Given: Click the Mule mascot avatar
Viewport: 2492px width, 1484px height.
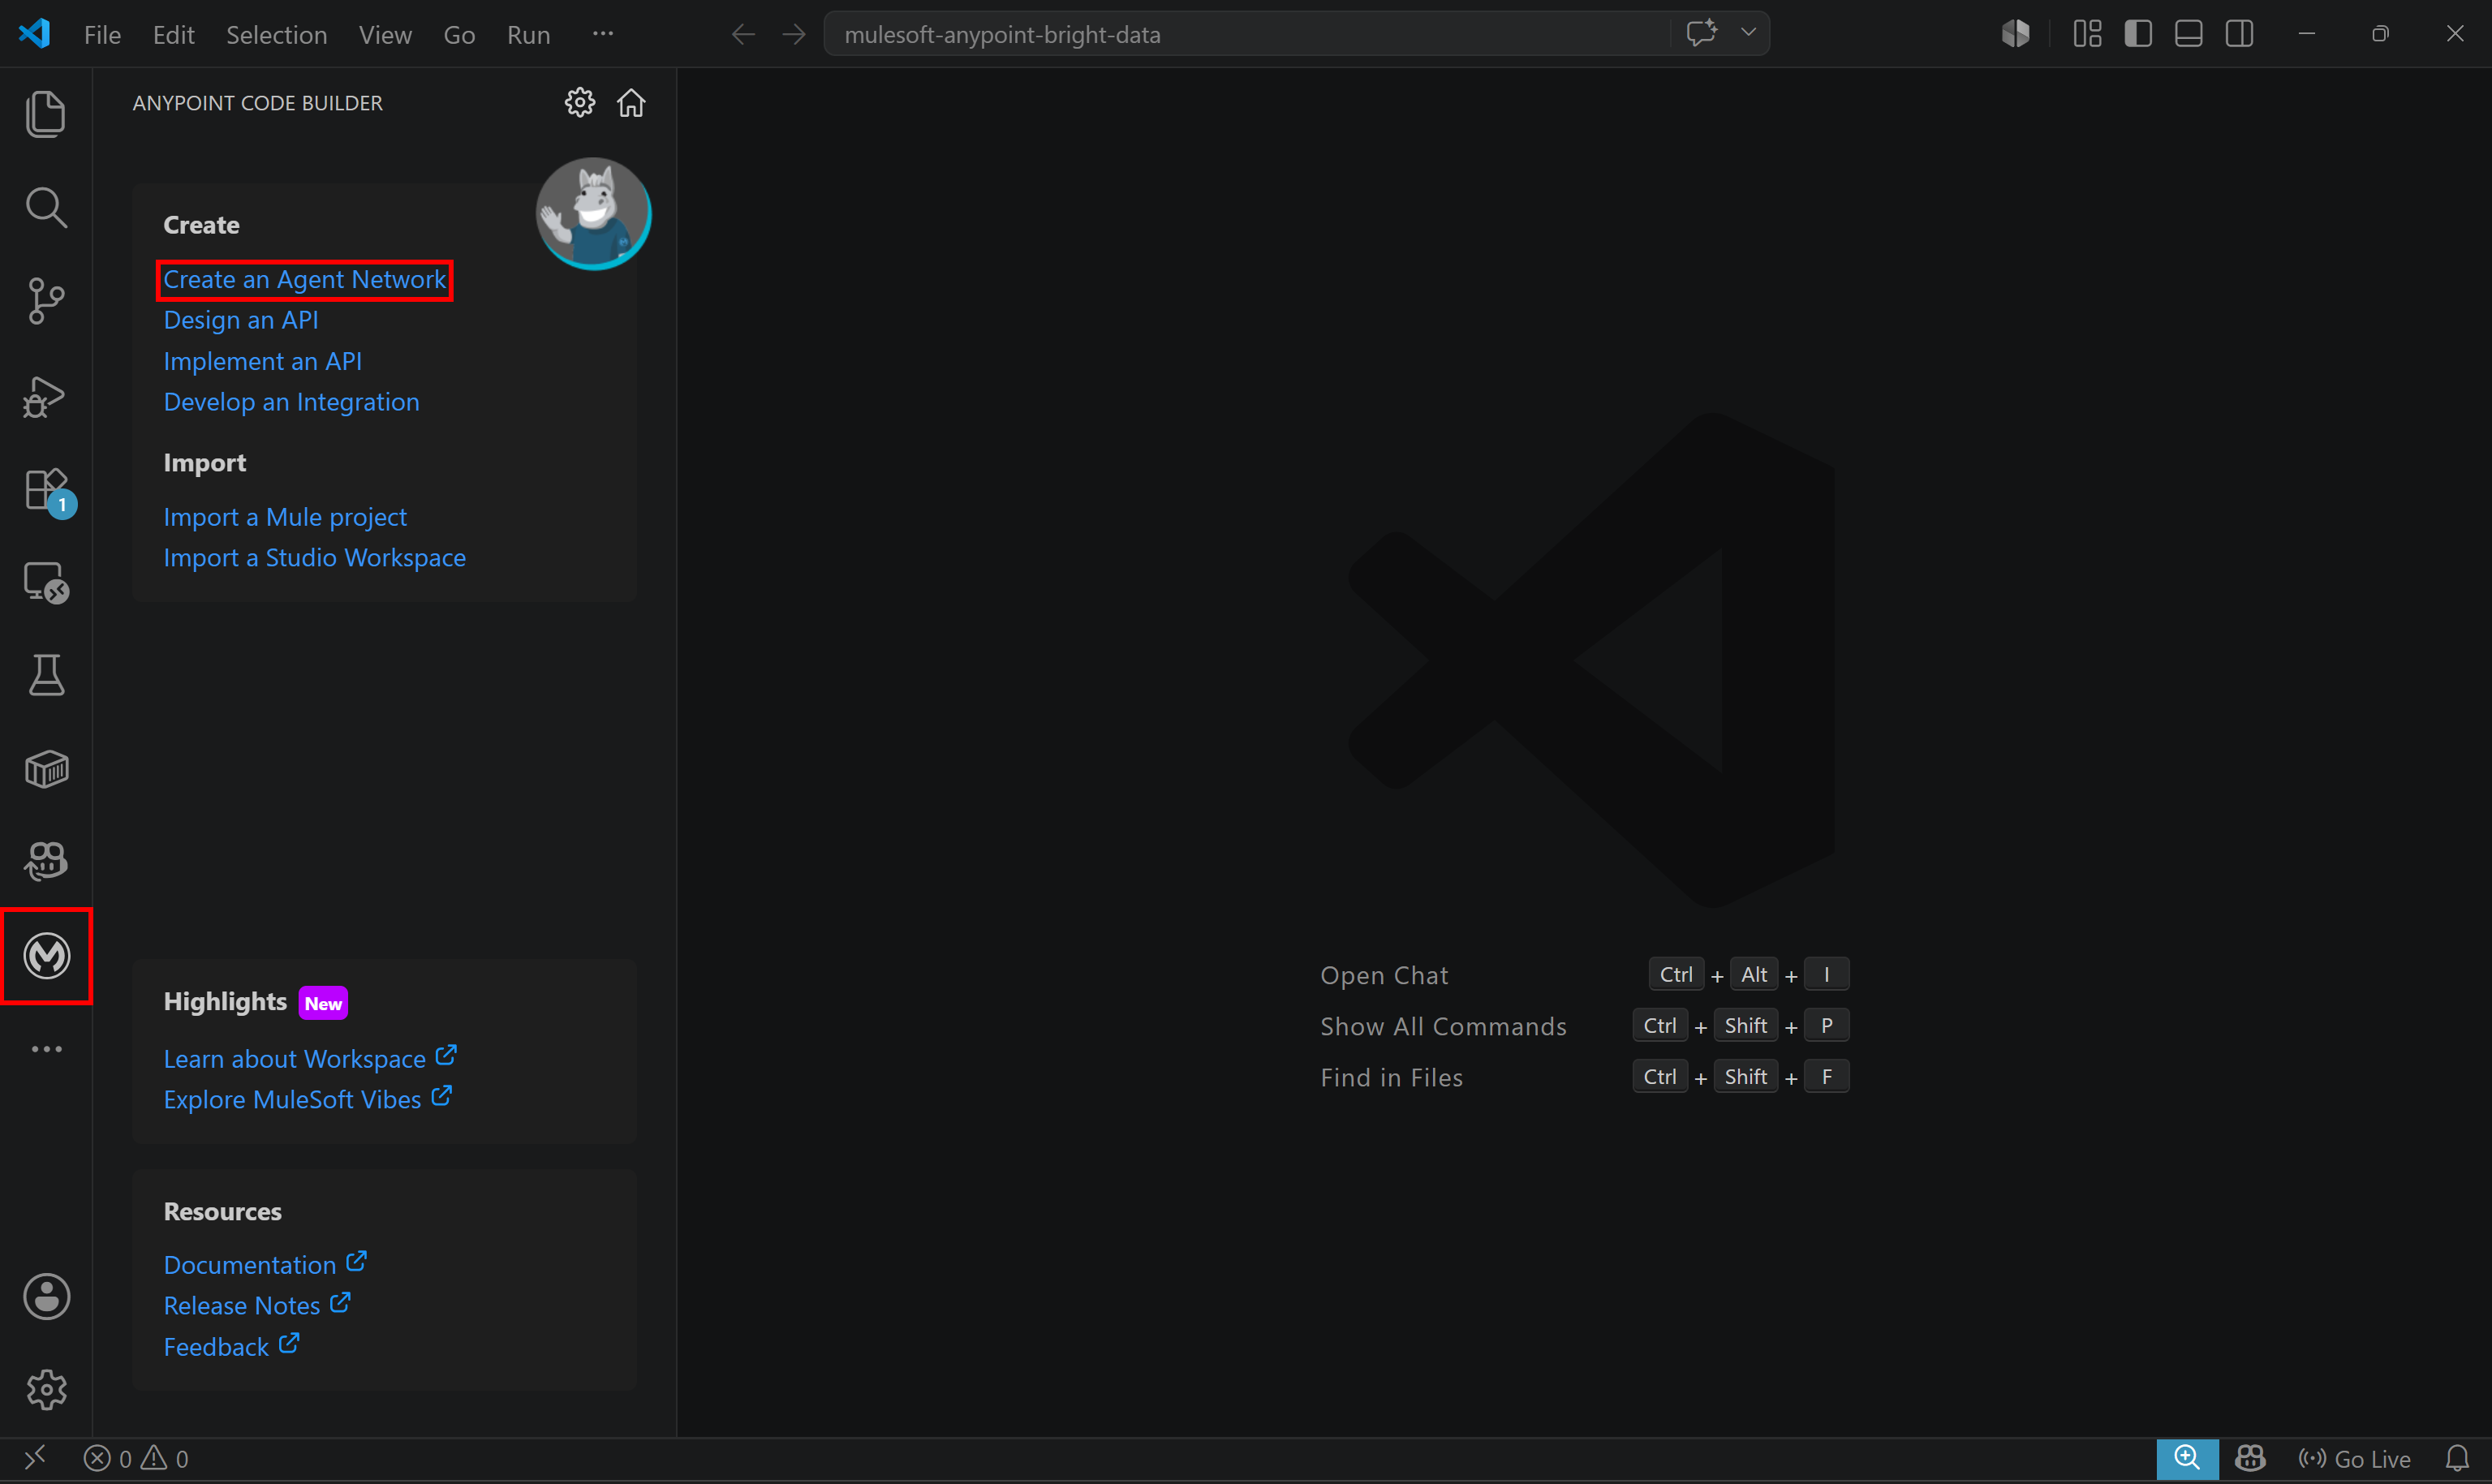Looking at the screenshot, I should pos(594,213).
